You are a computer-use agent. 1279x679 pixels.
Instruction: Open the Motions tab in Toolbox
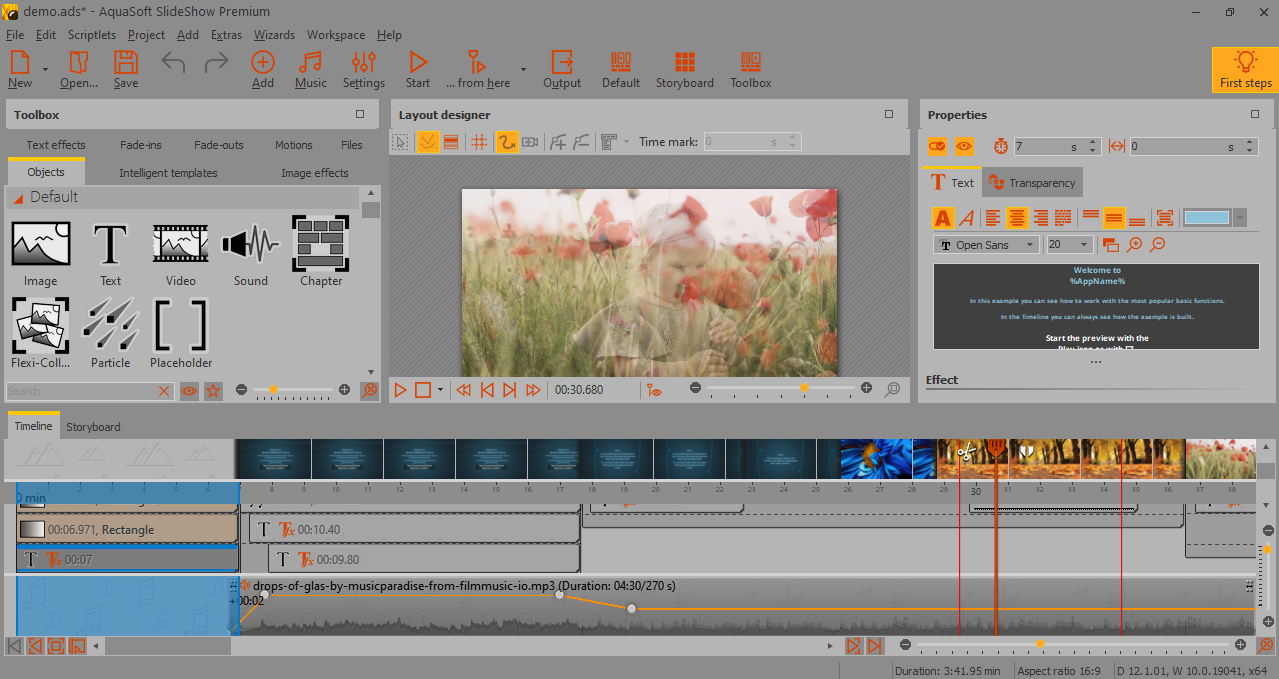[x=294, y=145]
